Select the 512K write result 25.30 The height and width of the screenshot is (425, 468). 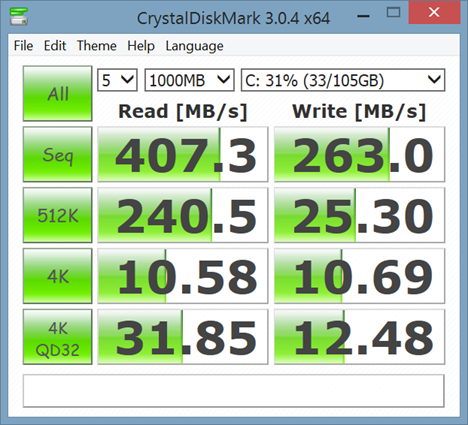(x=359, y=215)
